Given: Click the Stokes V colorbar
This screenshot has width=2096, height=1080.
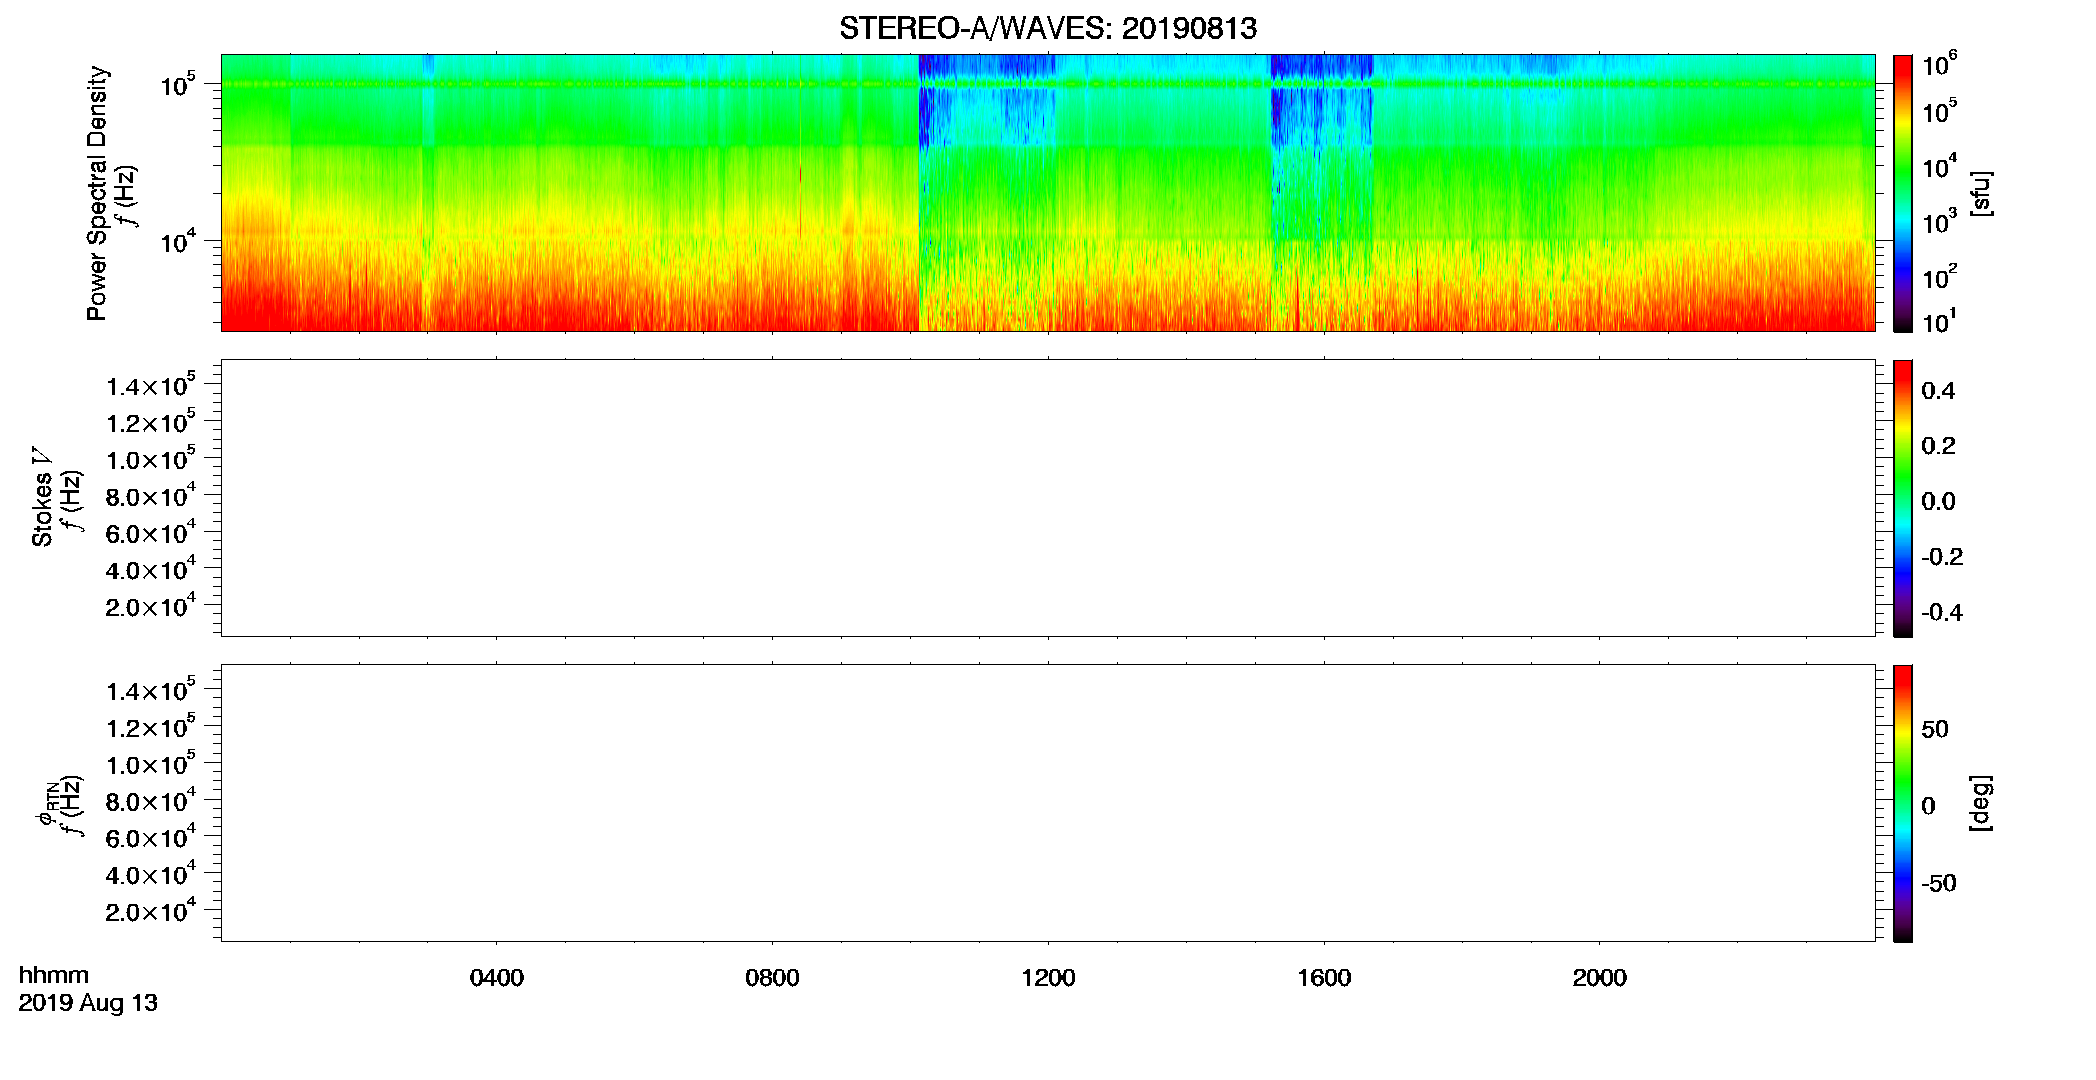Looking at the screenshot, I should coord(1902,498).
